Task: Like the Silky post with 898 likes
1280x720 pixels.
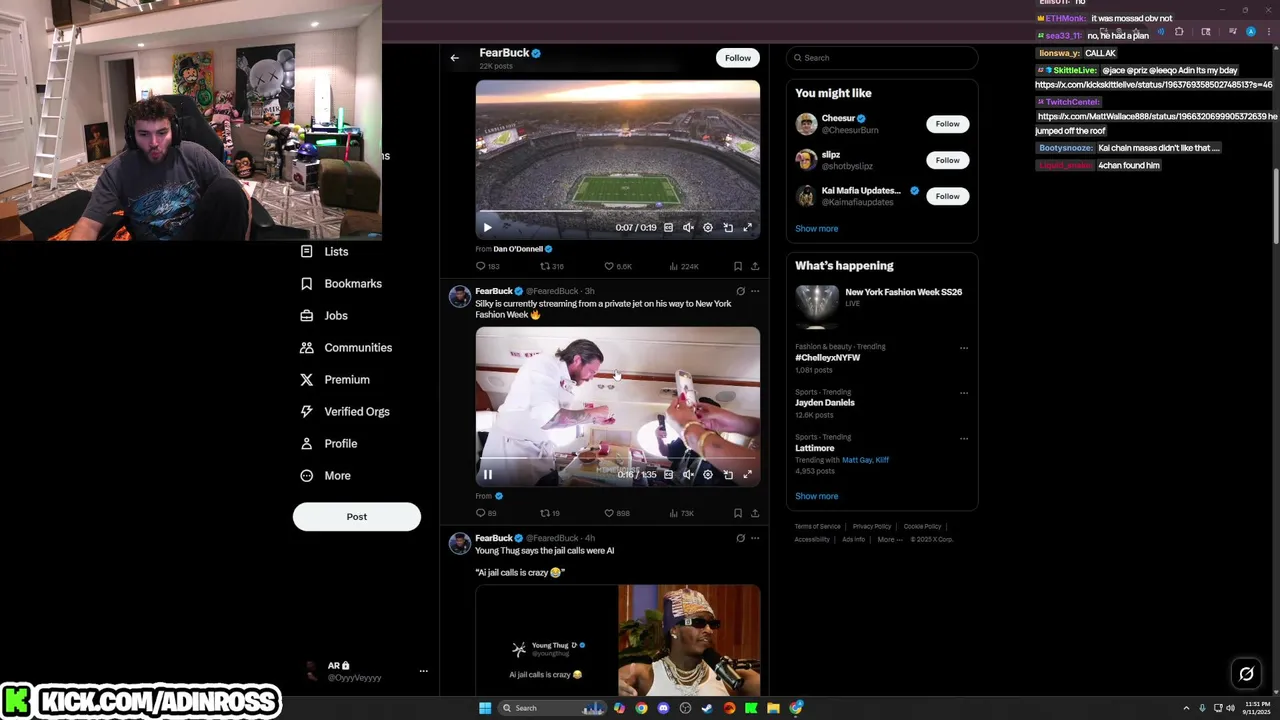Action: click(617, 514)
